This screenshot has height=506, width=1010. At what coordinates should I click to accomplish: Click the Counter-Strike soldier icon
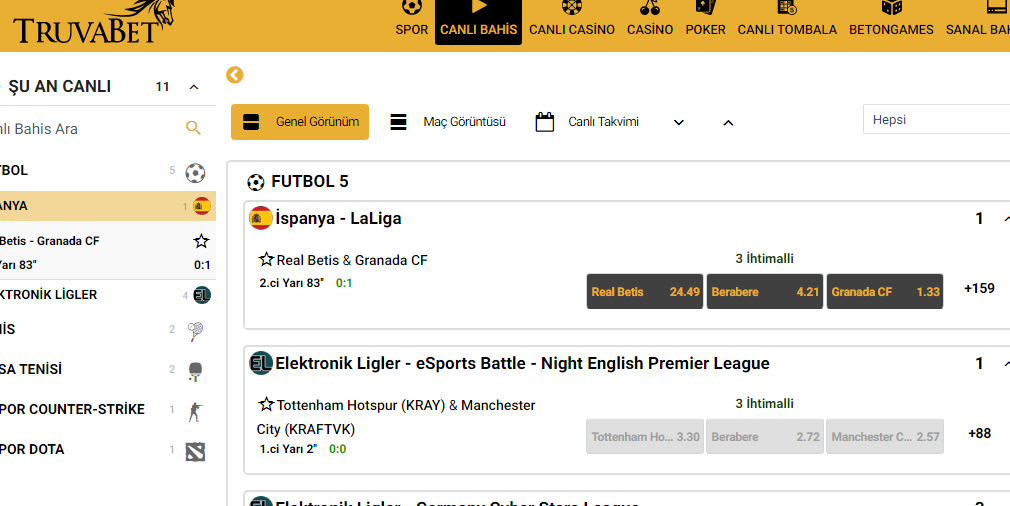(195, 411)
